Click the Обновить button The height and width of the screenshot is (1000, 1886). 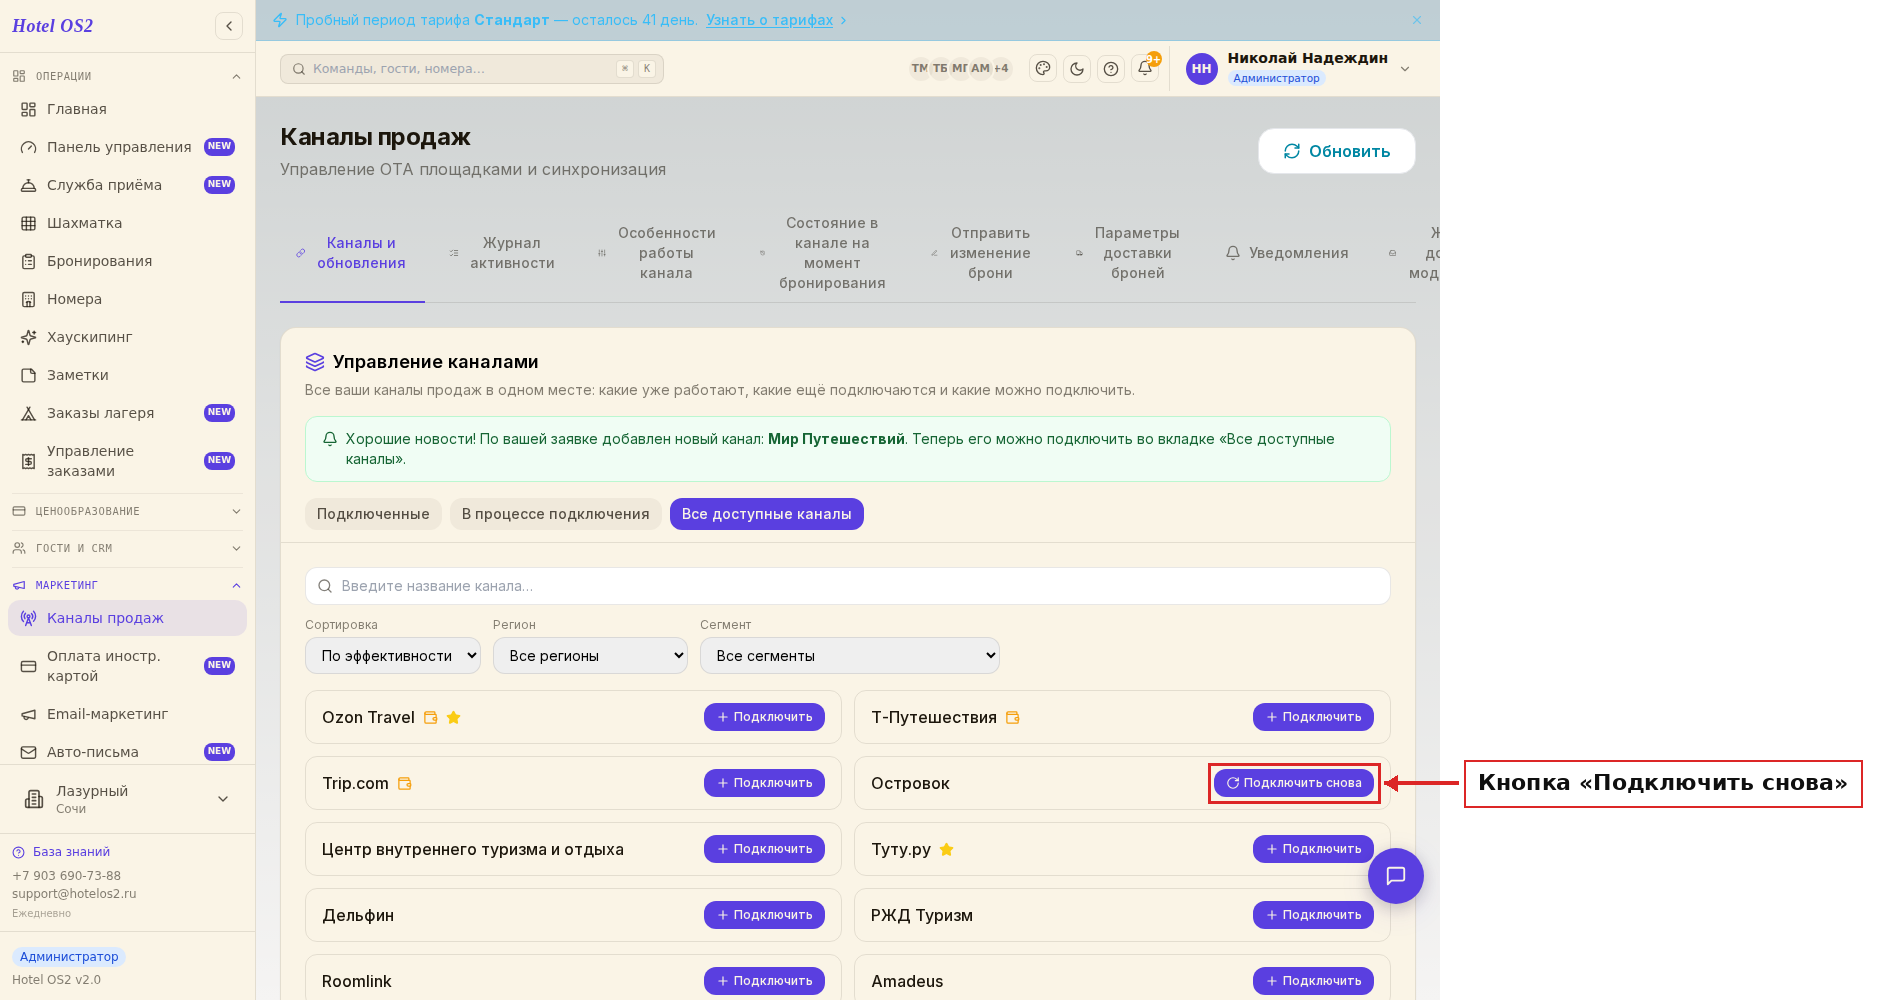(1337, 151)
